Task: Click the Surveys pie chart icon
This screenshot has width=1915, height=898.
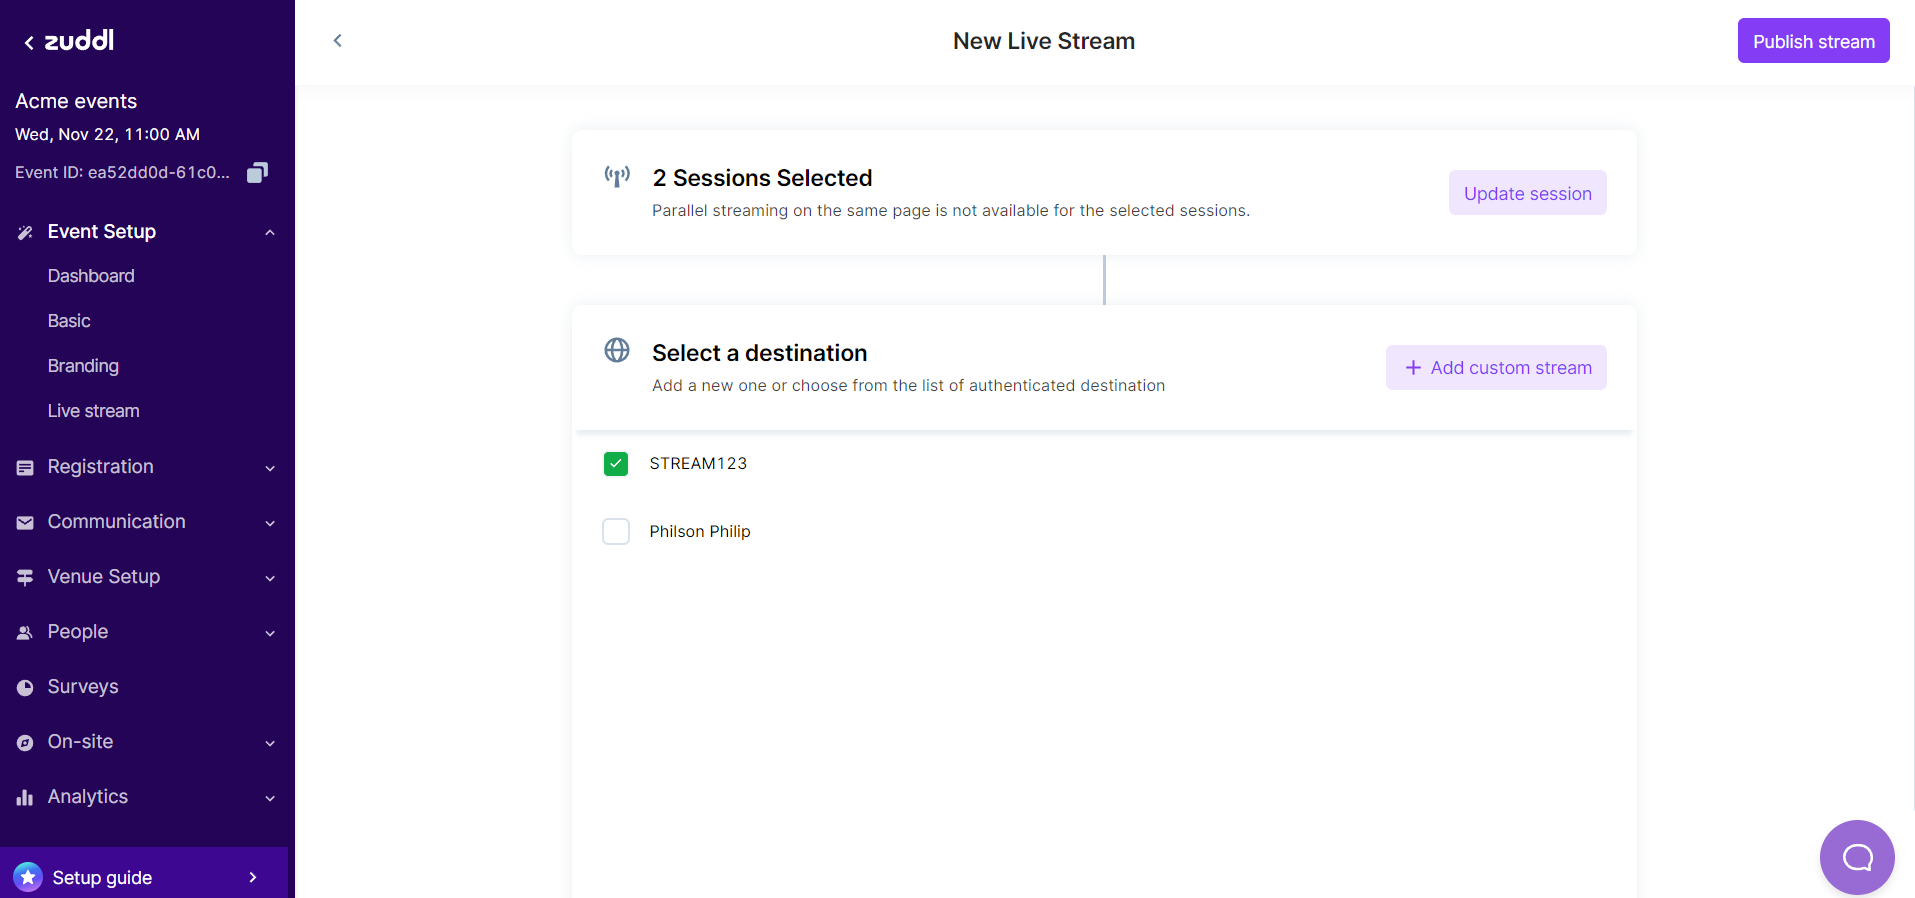Action: coord(25,687)
